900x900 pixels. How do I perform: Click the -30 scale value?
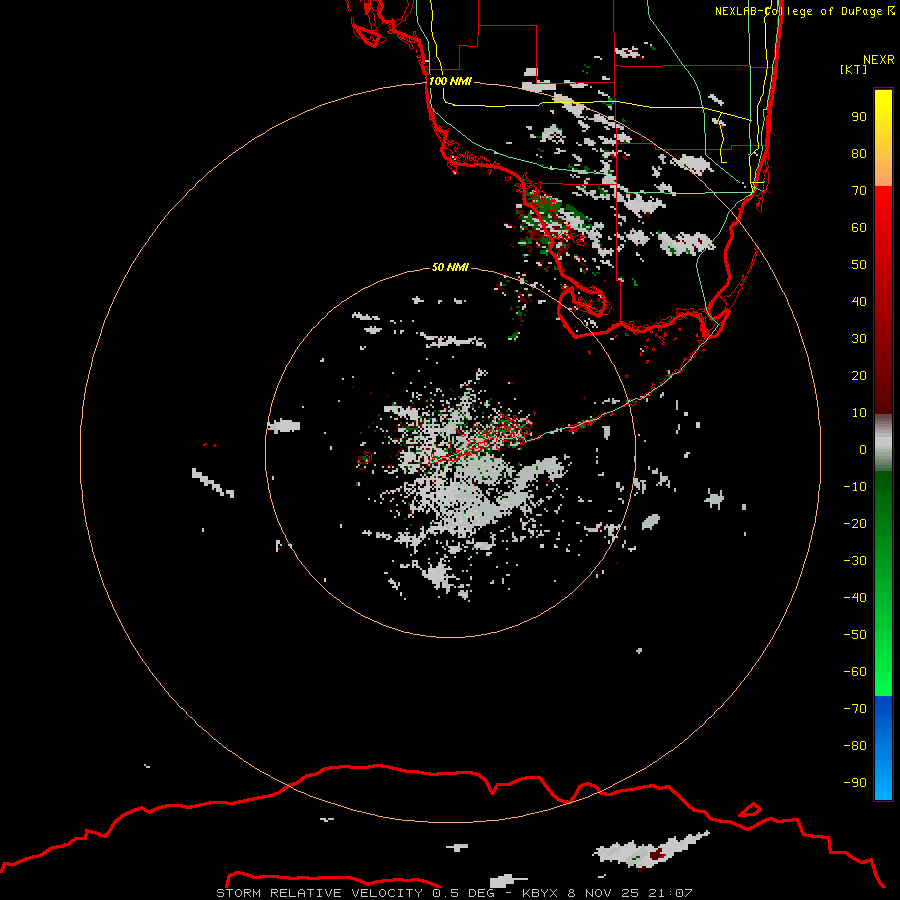(x=855, y=561)
